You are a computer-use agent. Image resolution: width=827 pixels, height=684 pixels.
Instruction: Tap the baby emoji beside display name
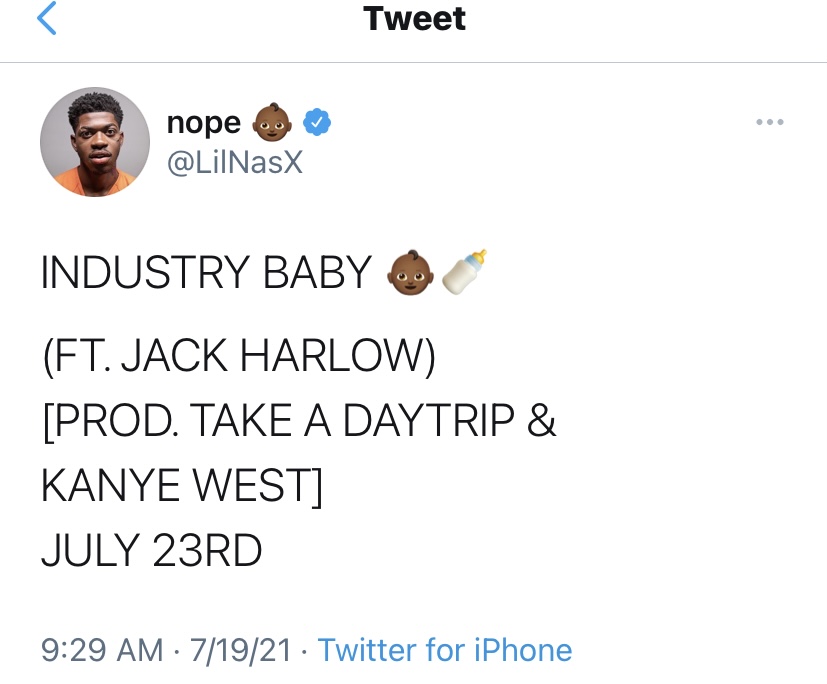pos(272,122)
